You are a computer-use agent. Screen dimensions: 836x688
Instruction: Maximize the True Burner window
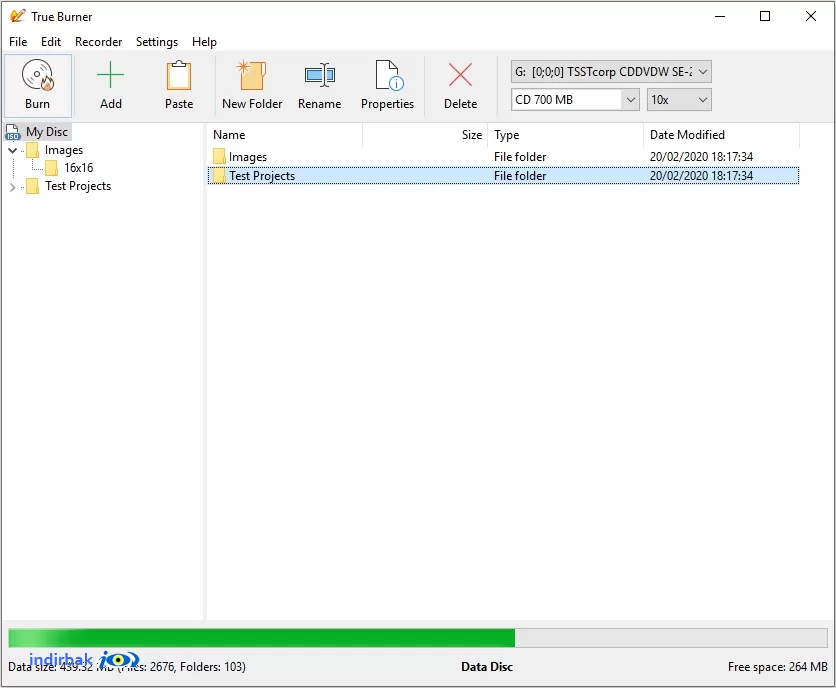[765, 16]
